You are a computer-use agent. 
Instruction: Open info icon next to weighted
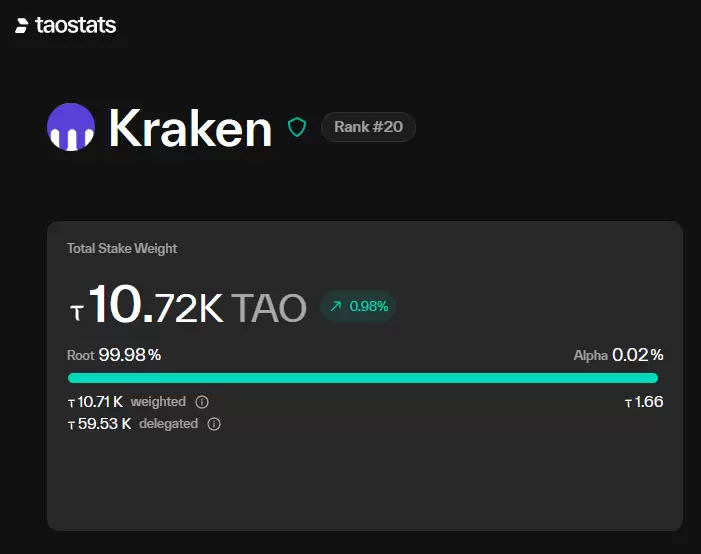(x=202, y=402)
